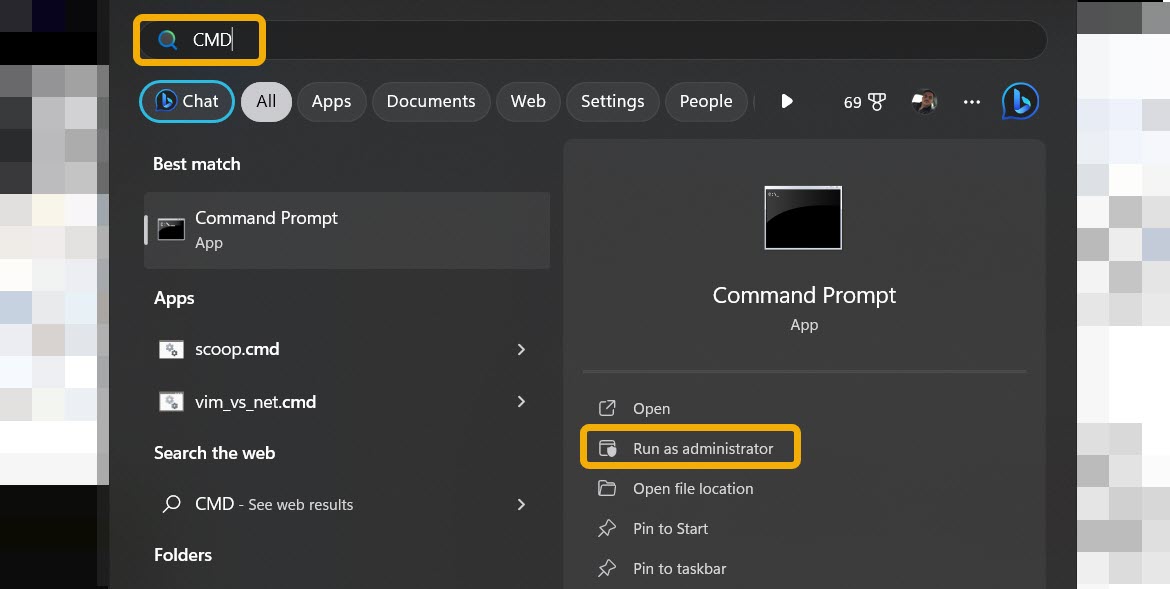The width and height of the screenshot is (1170, 589).
Task: Click the shield icon beside Run as administrator
Action: pyautogui.click(x=607, y=447)
